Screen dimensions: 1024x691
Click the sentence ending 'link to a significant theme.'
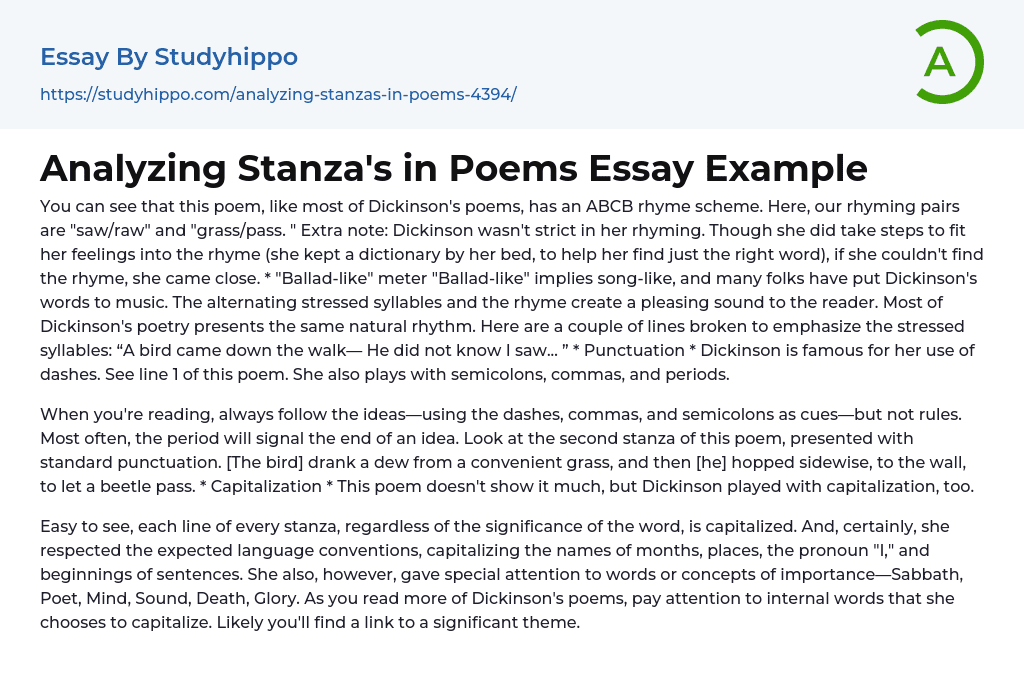click(x=439, y=622)
